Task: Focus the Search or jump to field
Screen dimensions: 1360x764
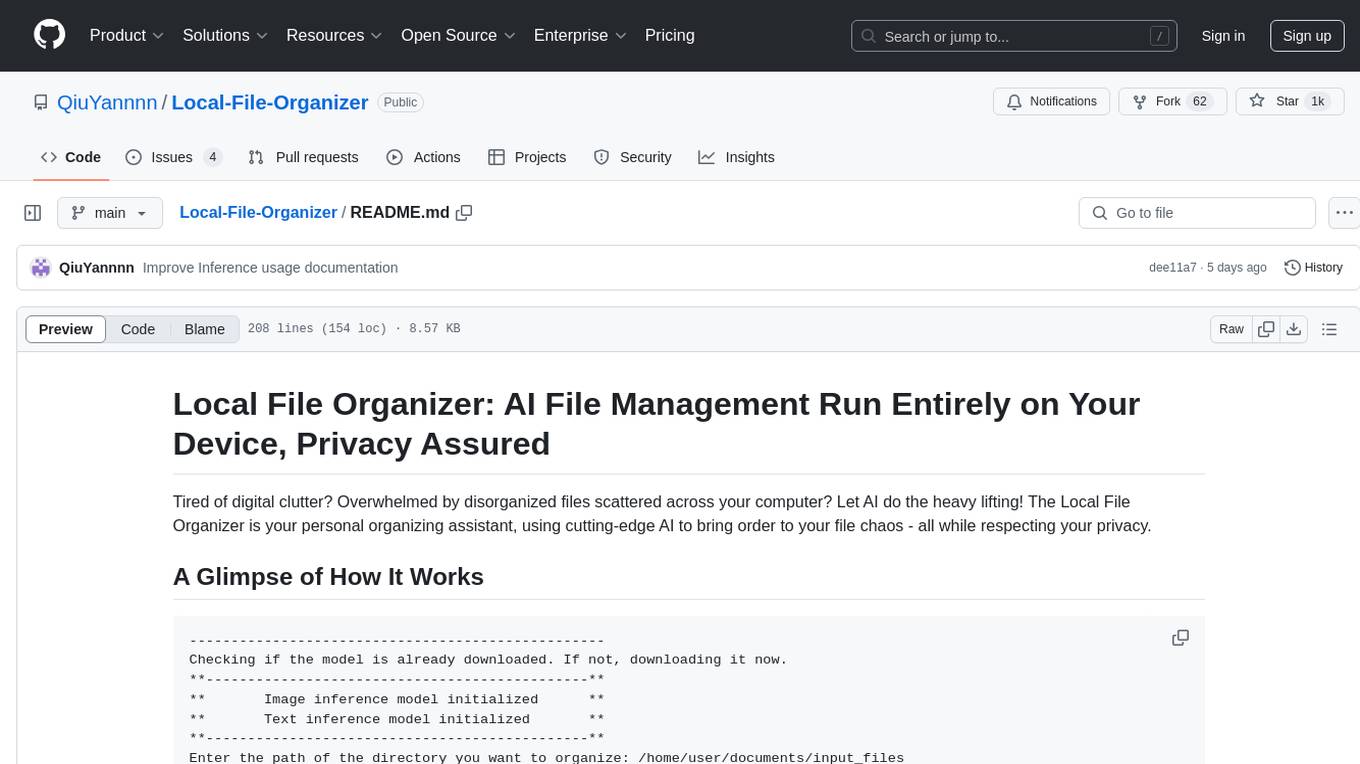Action: pyautogui.click(x=1015, y=36)
